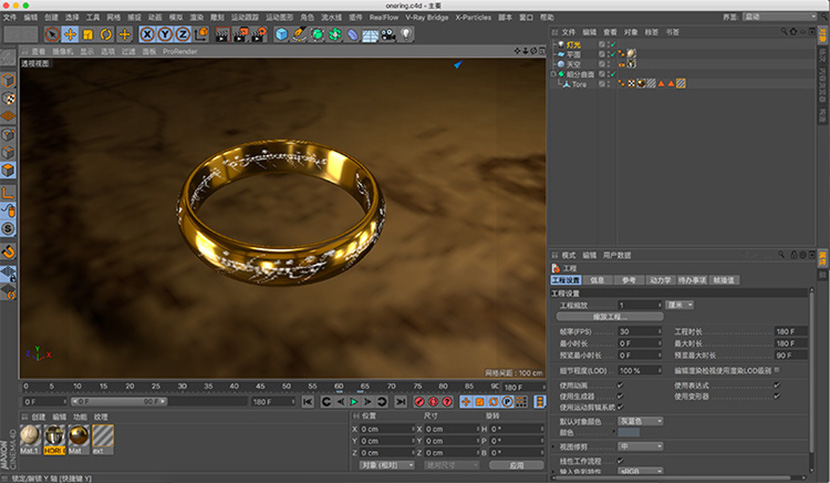Toggle the second red autokey button
The image size is (830, 483).
pyautogui.click(x=433, y=402)
